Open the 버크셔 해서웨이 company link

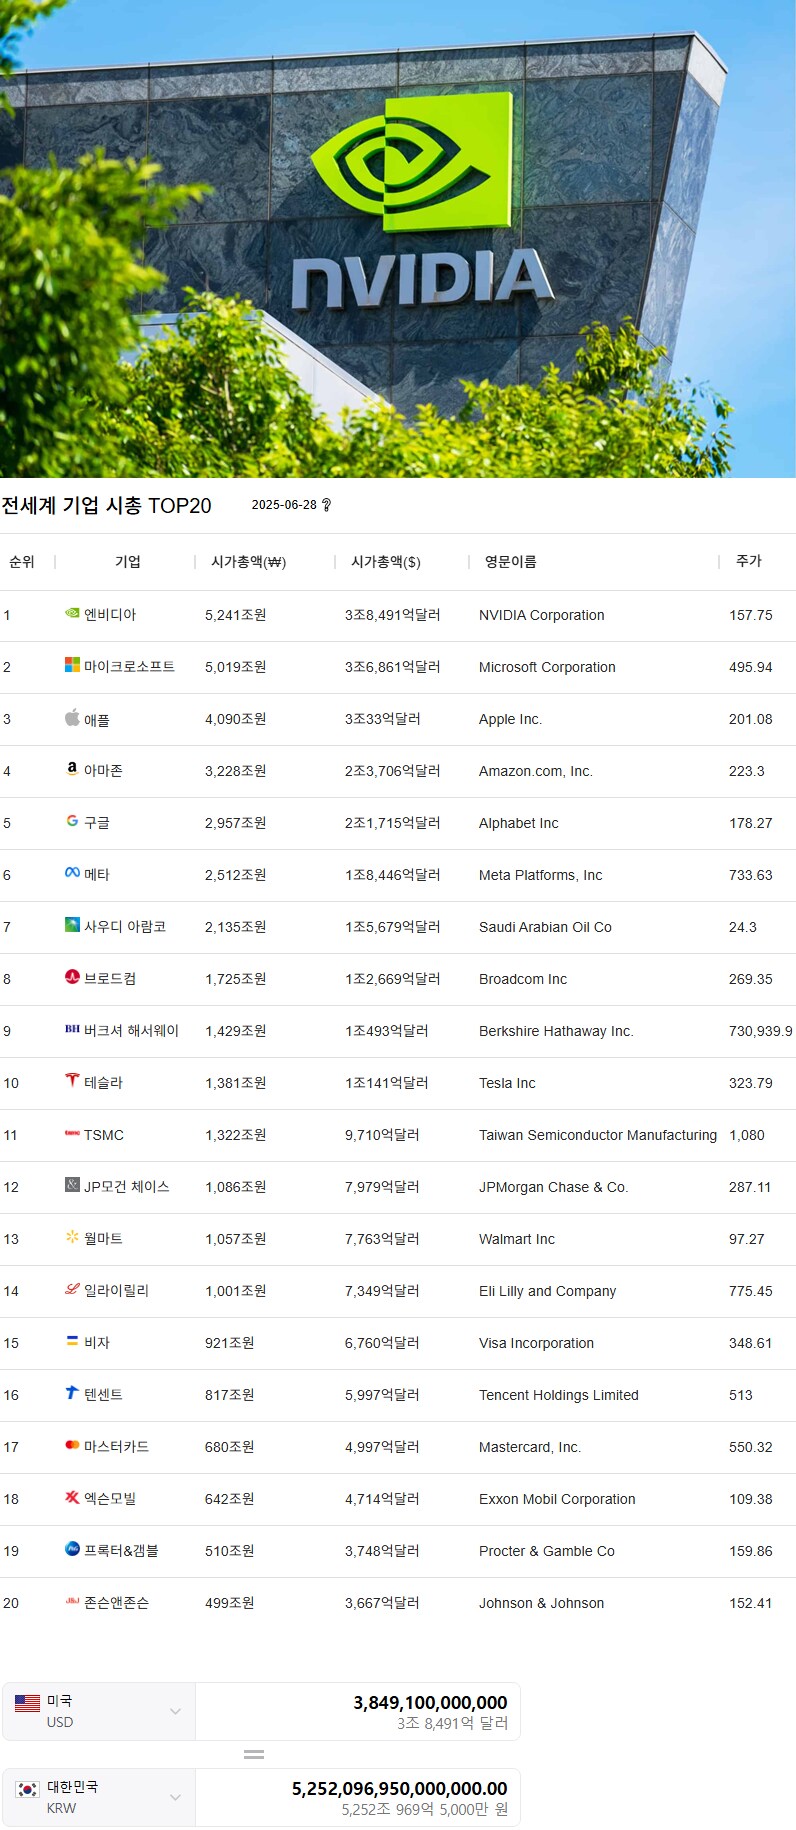(131, 1031)
